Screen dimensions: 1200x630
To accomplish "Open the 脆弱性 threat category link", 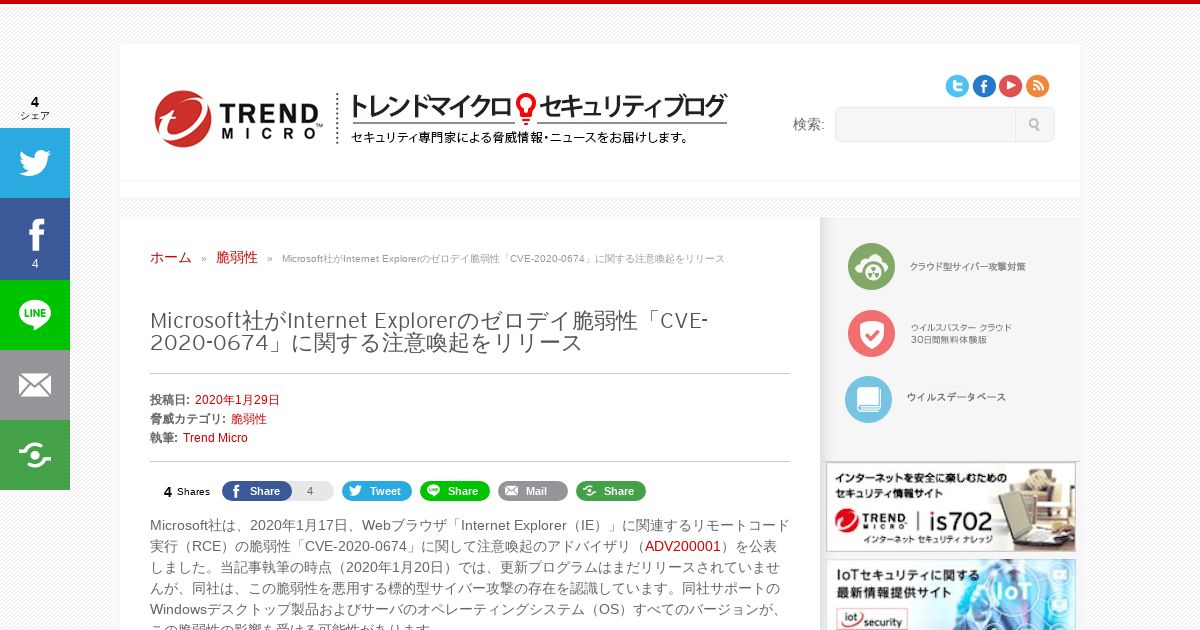I will [249, 419].
